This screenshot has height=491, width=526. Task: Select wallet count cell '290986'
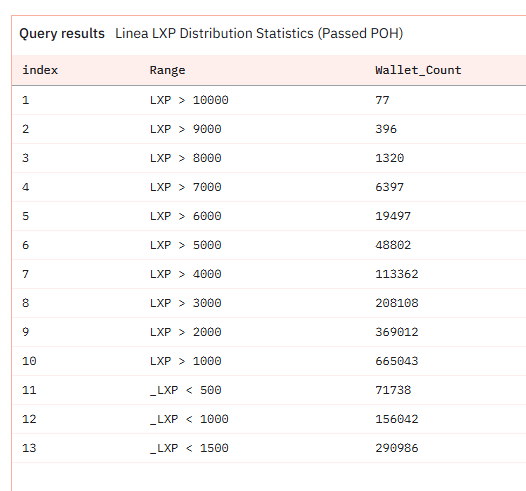pos(397,448)
